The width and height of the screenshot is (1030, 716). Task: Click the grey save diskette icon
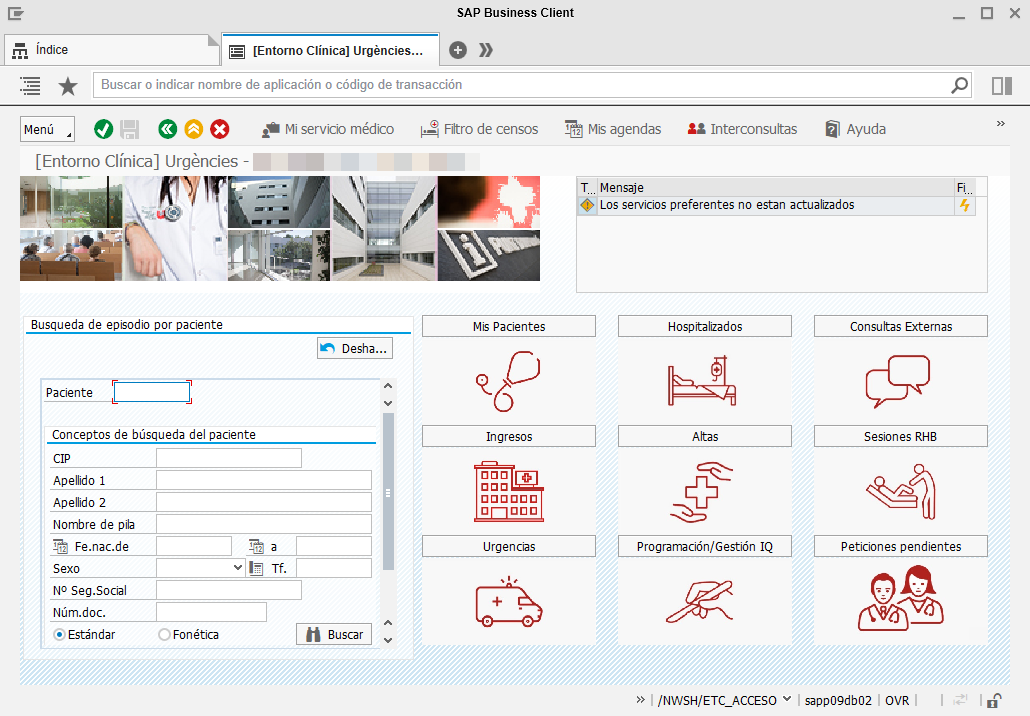pos(129,129)
